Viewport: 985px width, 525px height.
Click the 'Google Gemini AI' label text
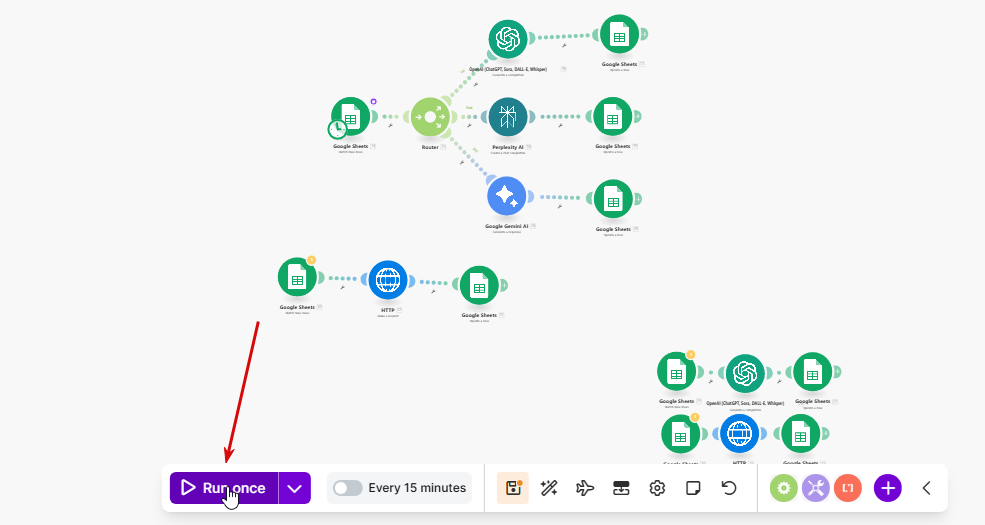click(506, 226)
